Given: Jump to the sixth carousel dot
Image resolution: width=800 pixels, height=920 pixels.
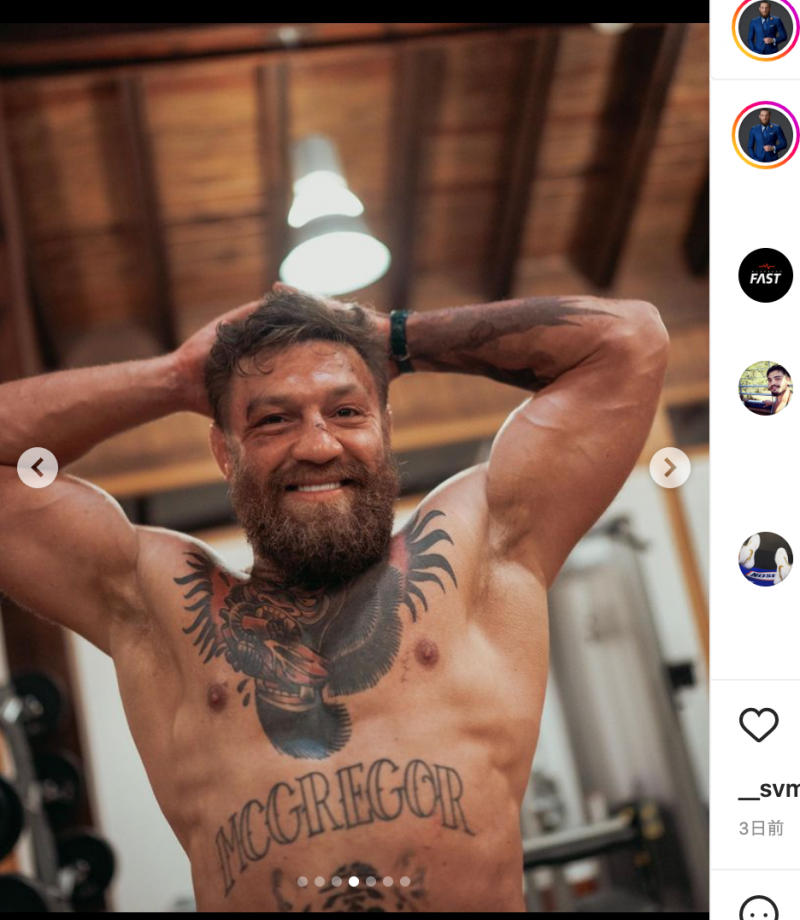Looking at the screenshot, I should point(387,882).
